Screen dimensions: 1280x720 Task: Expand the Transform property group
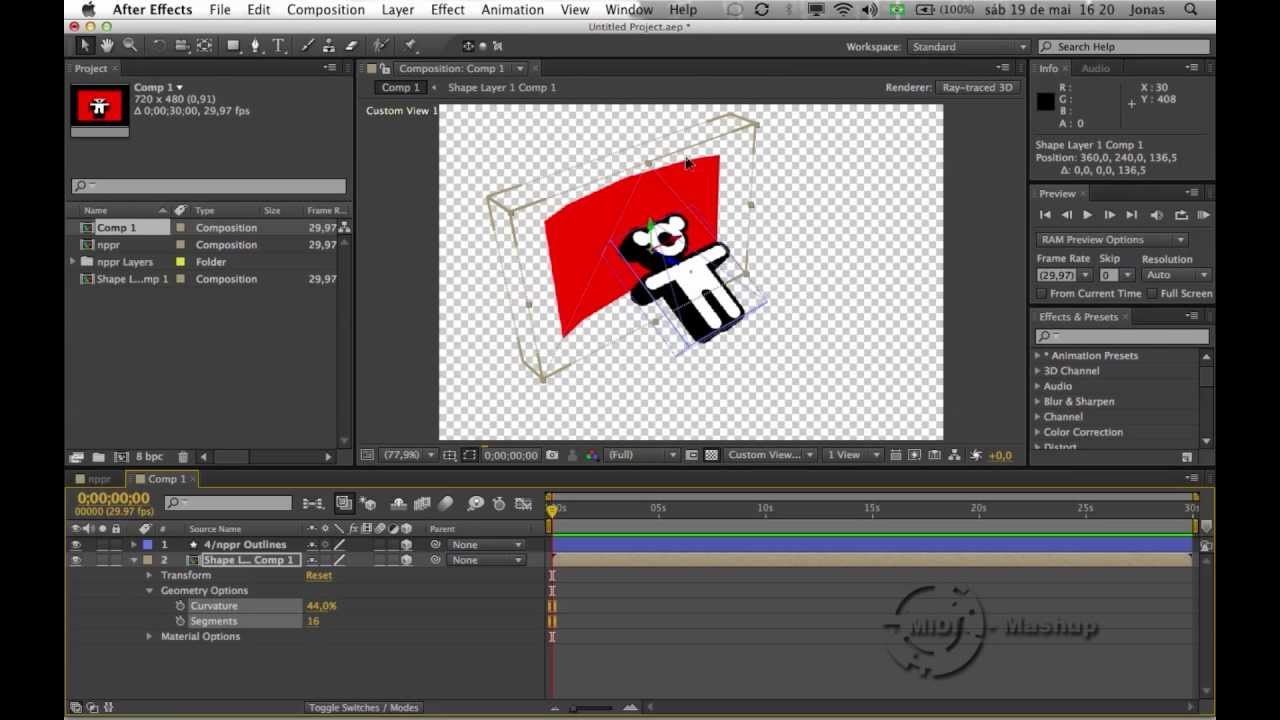pyautogui.click(x=149, y=575)
